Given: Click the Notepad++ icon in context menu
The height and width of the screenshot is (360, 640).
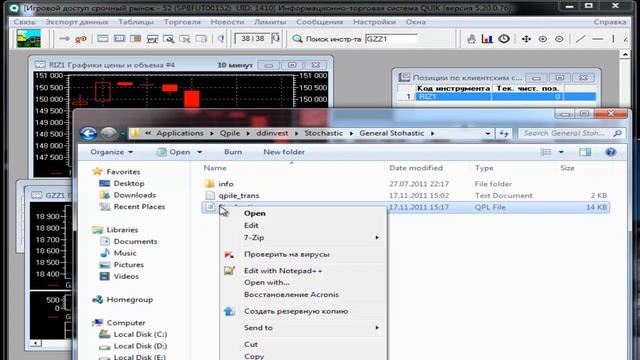Looking at the screenshot, I should coord(229,271).
